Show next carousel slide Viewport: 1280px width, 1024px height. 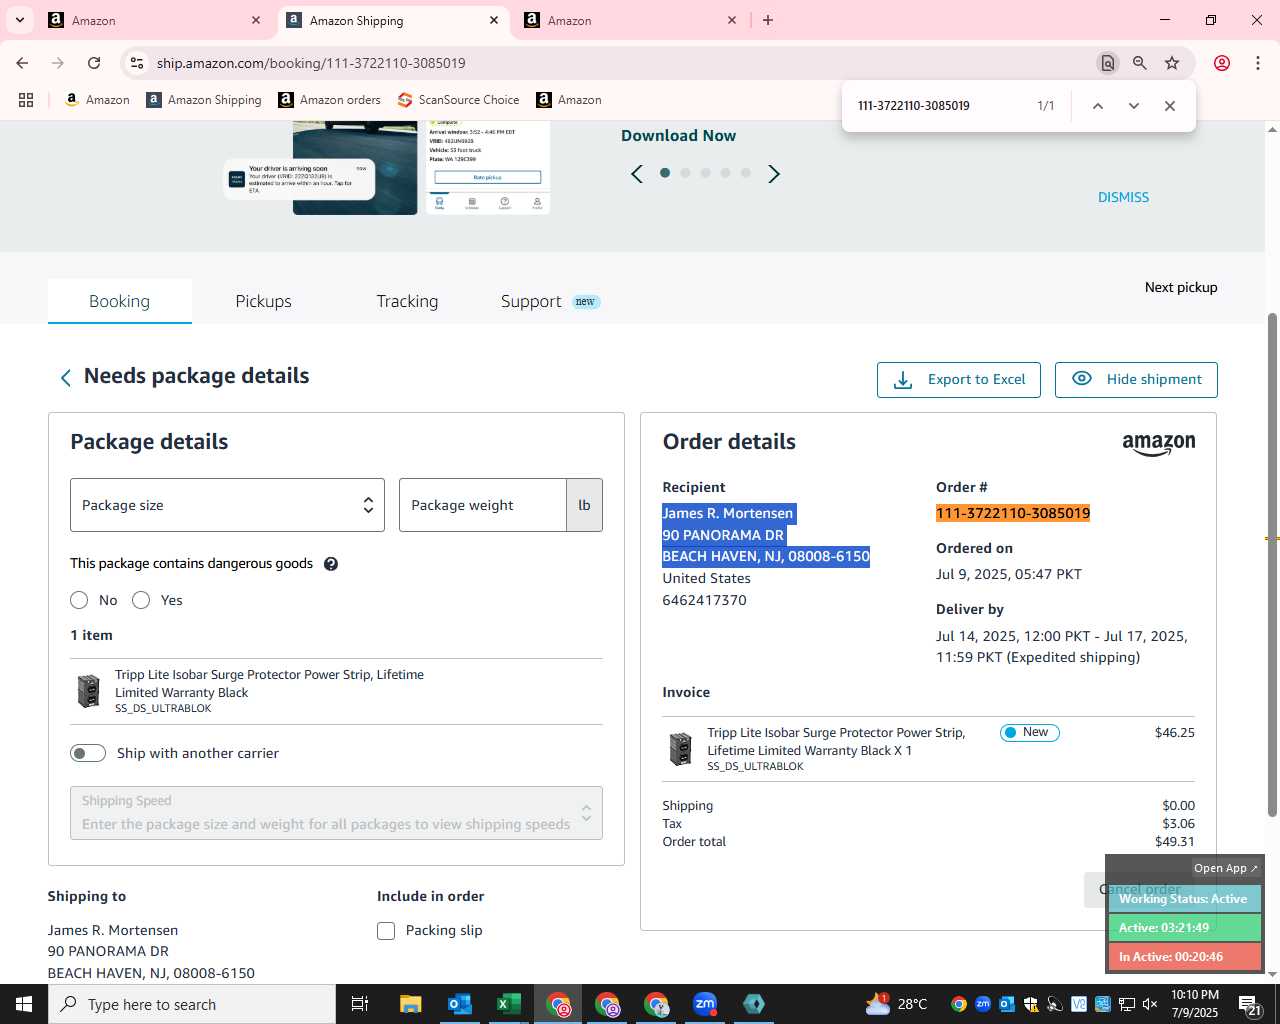[773, 174]
